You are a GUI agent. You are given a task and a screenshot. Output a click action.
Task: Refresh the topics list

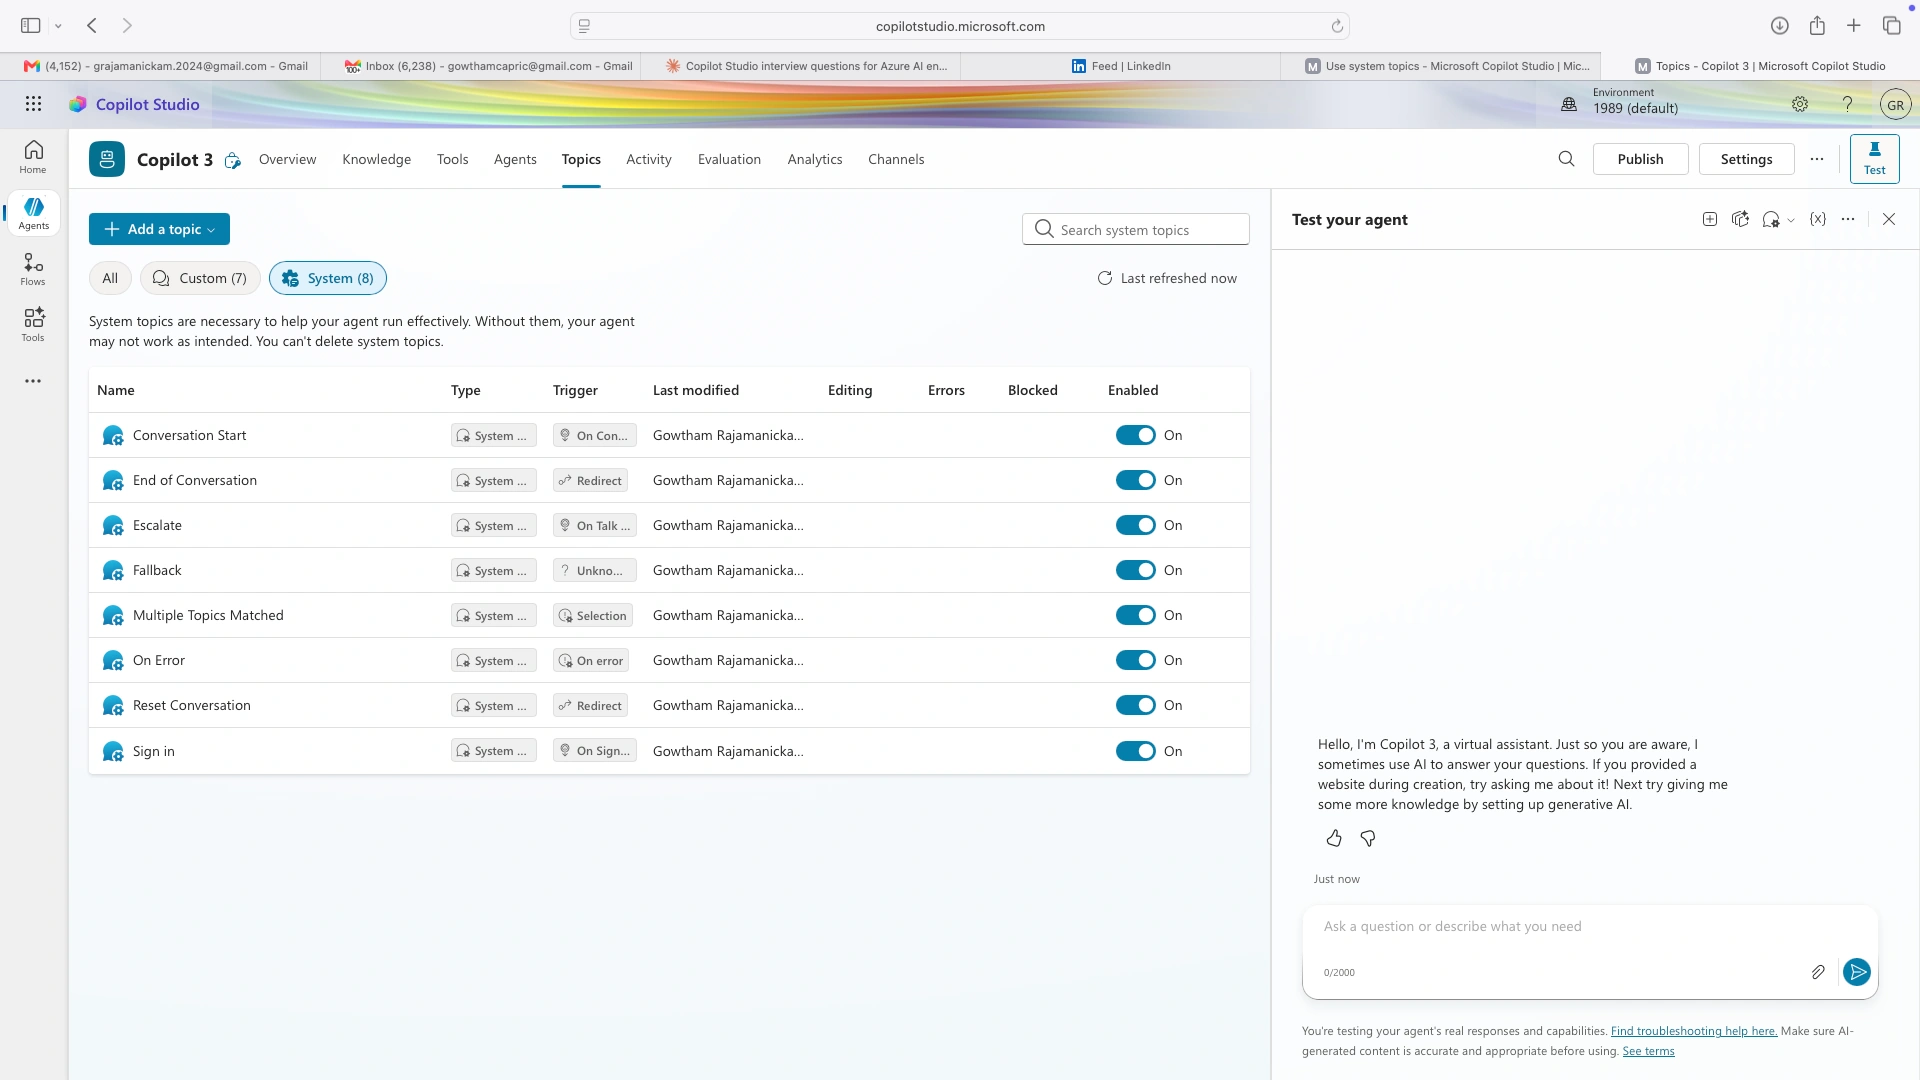tap(1167, 278)
